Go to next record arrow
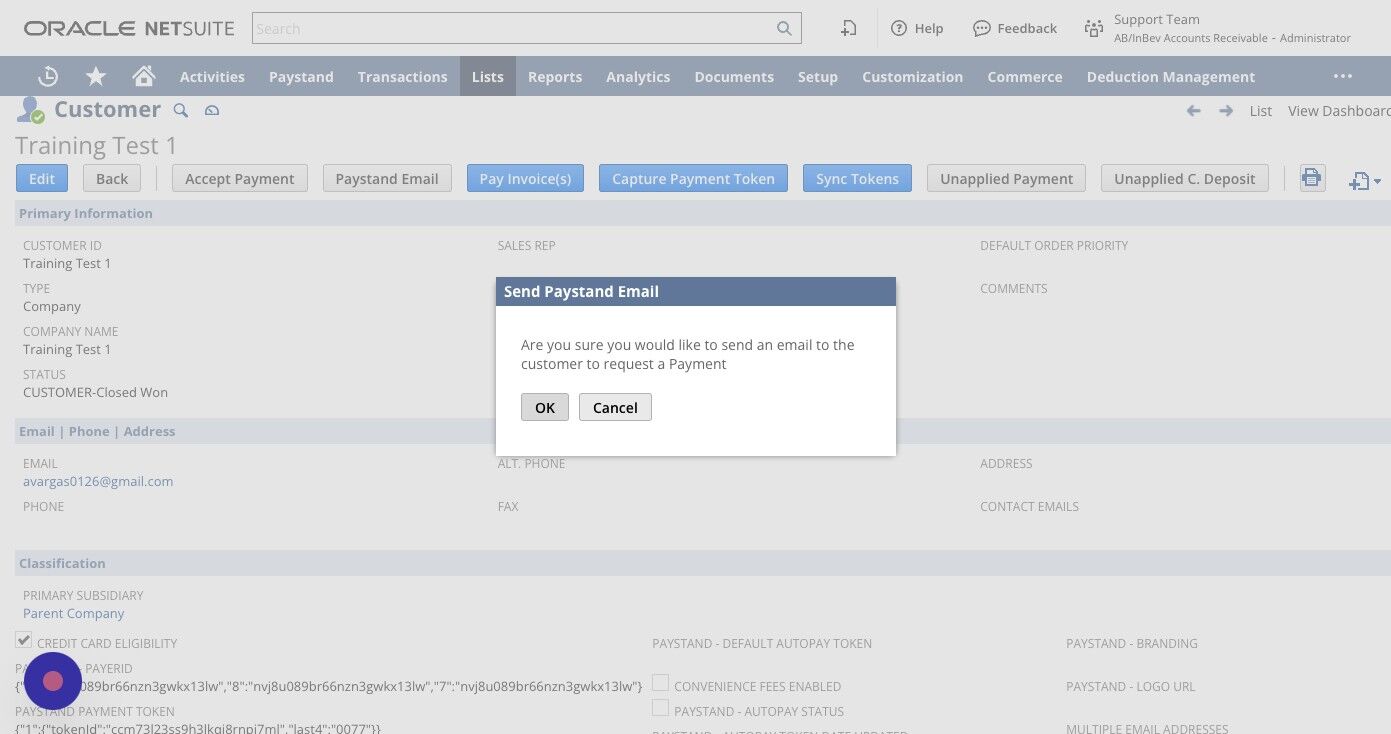Viewport: 1391px width, 734px height. click(1226, 111)
